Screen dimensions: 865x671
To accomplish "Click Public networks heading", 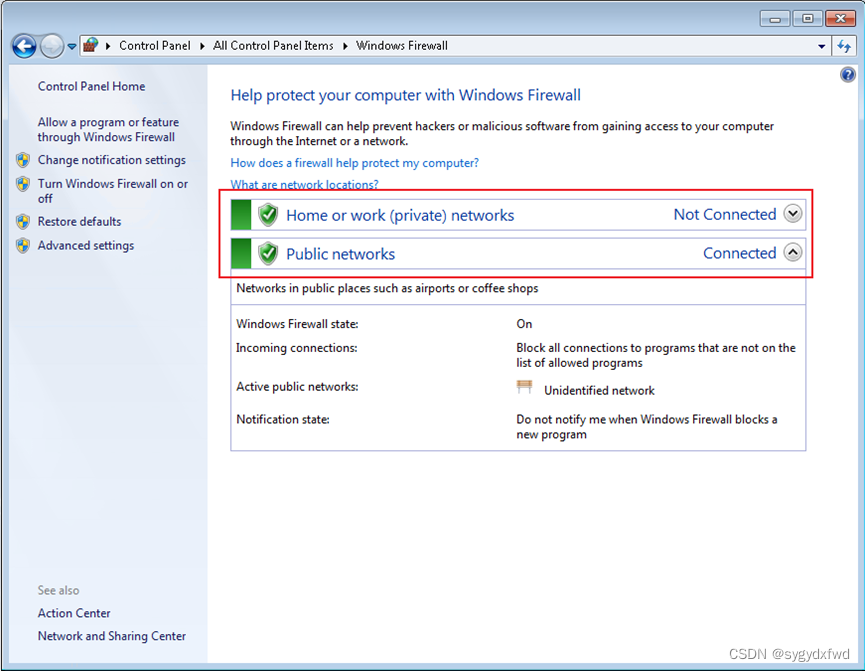I will (x=340, y=254).
